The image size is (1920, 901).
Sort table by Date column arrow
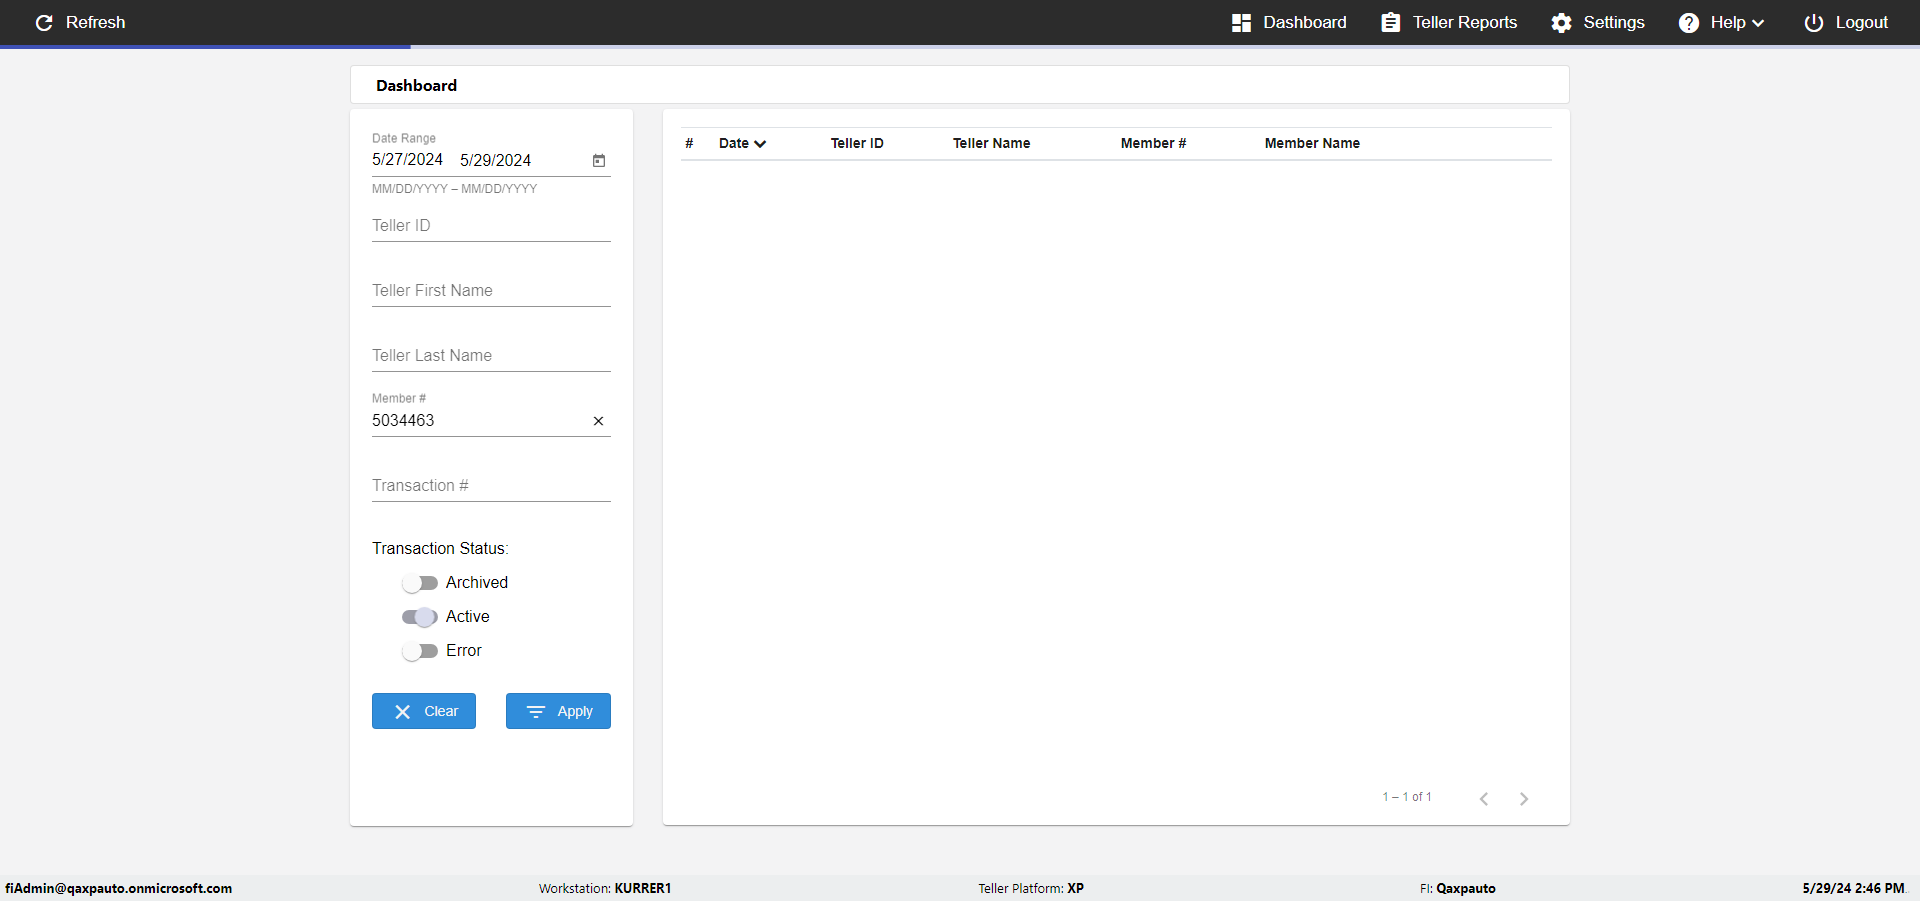[x=760, y=144]
